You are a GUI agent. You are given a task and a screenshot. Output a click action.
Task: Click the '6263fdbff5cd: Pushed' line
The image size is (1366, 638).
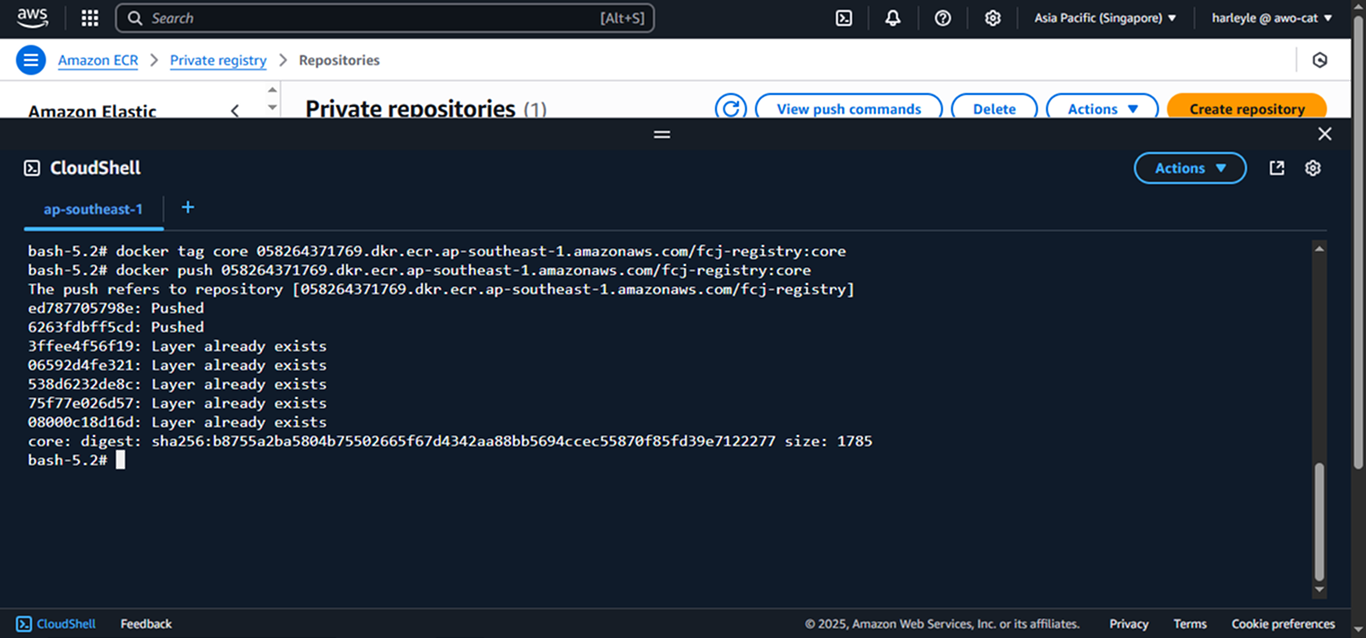[x=116, y=327]
